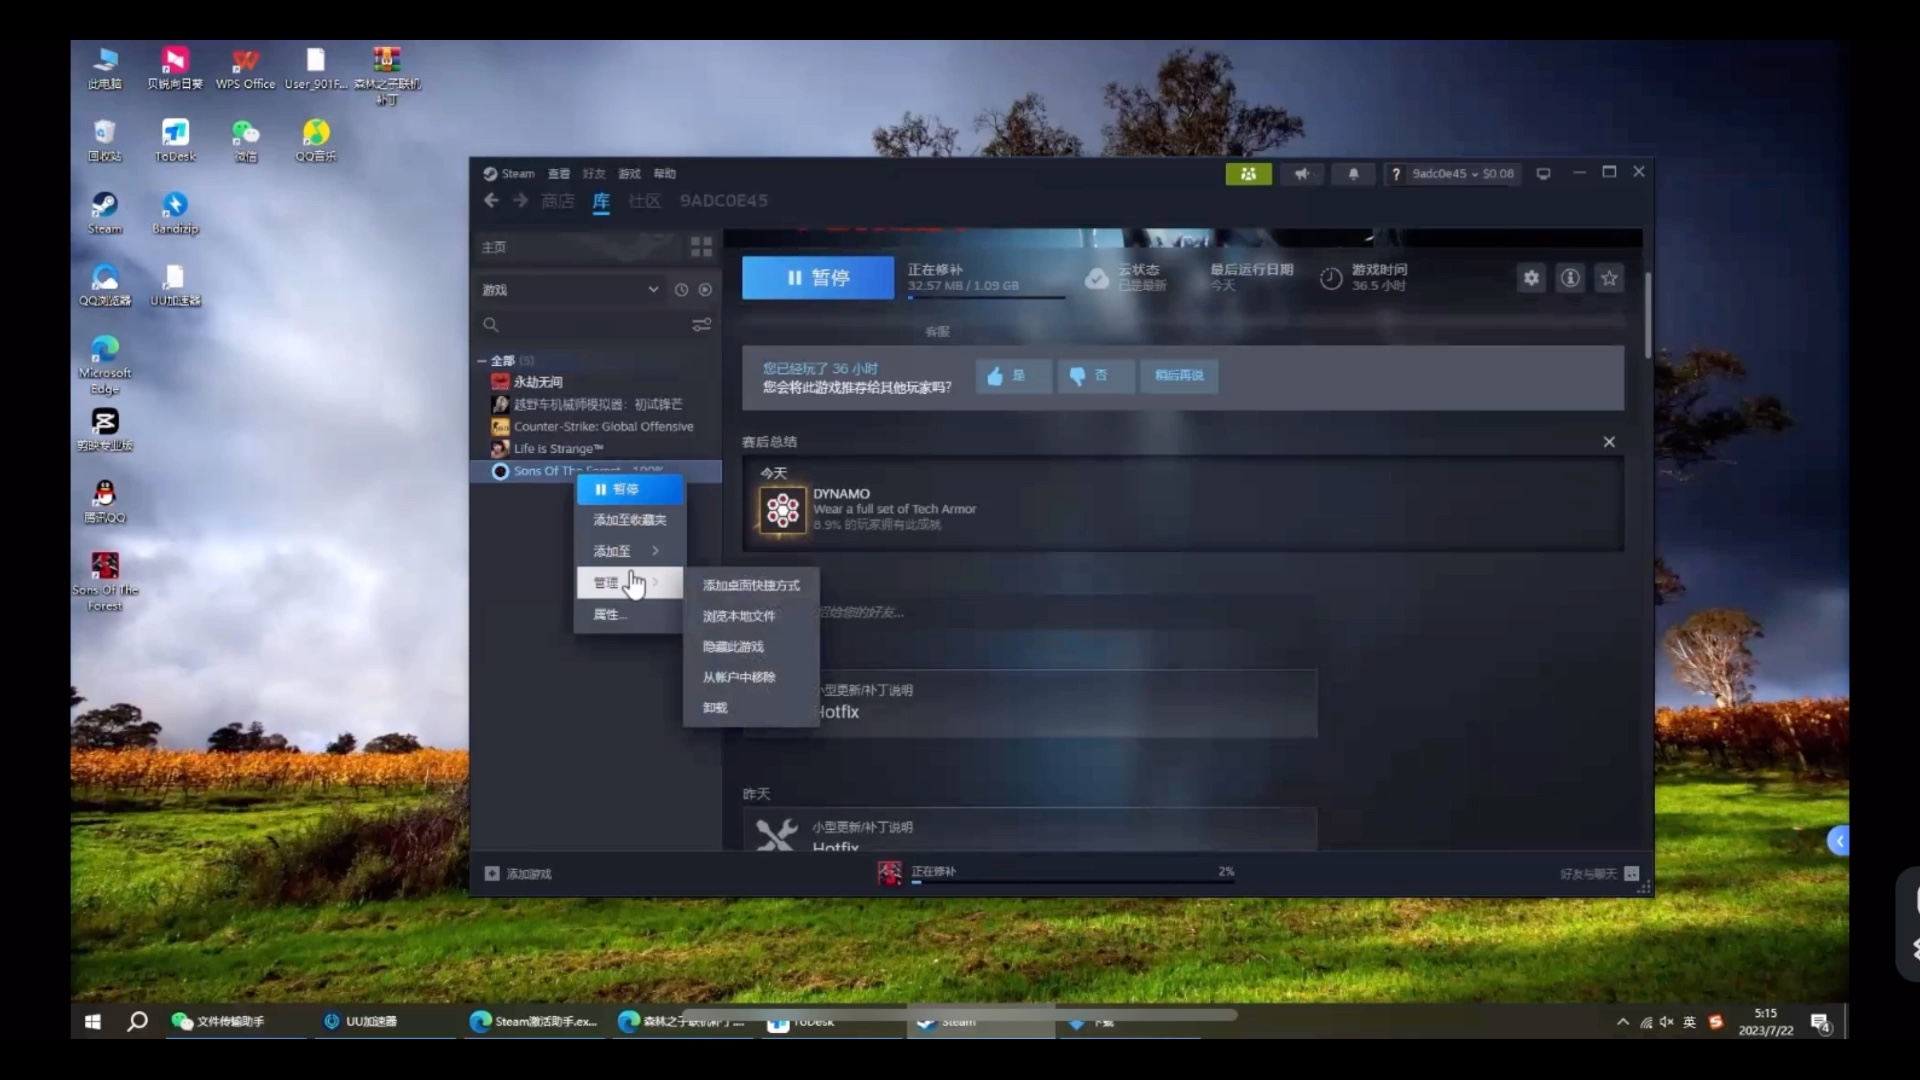
Task: Switch to the 商店 tab
Action: [x=558, y=201]
